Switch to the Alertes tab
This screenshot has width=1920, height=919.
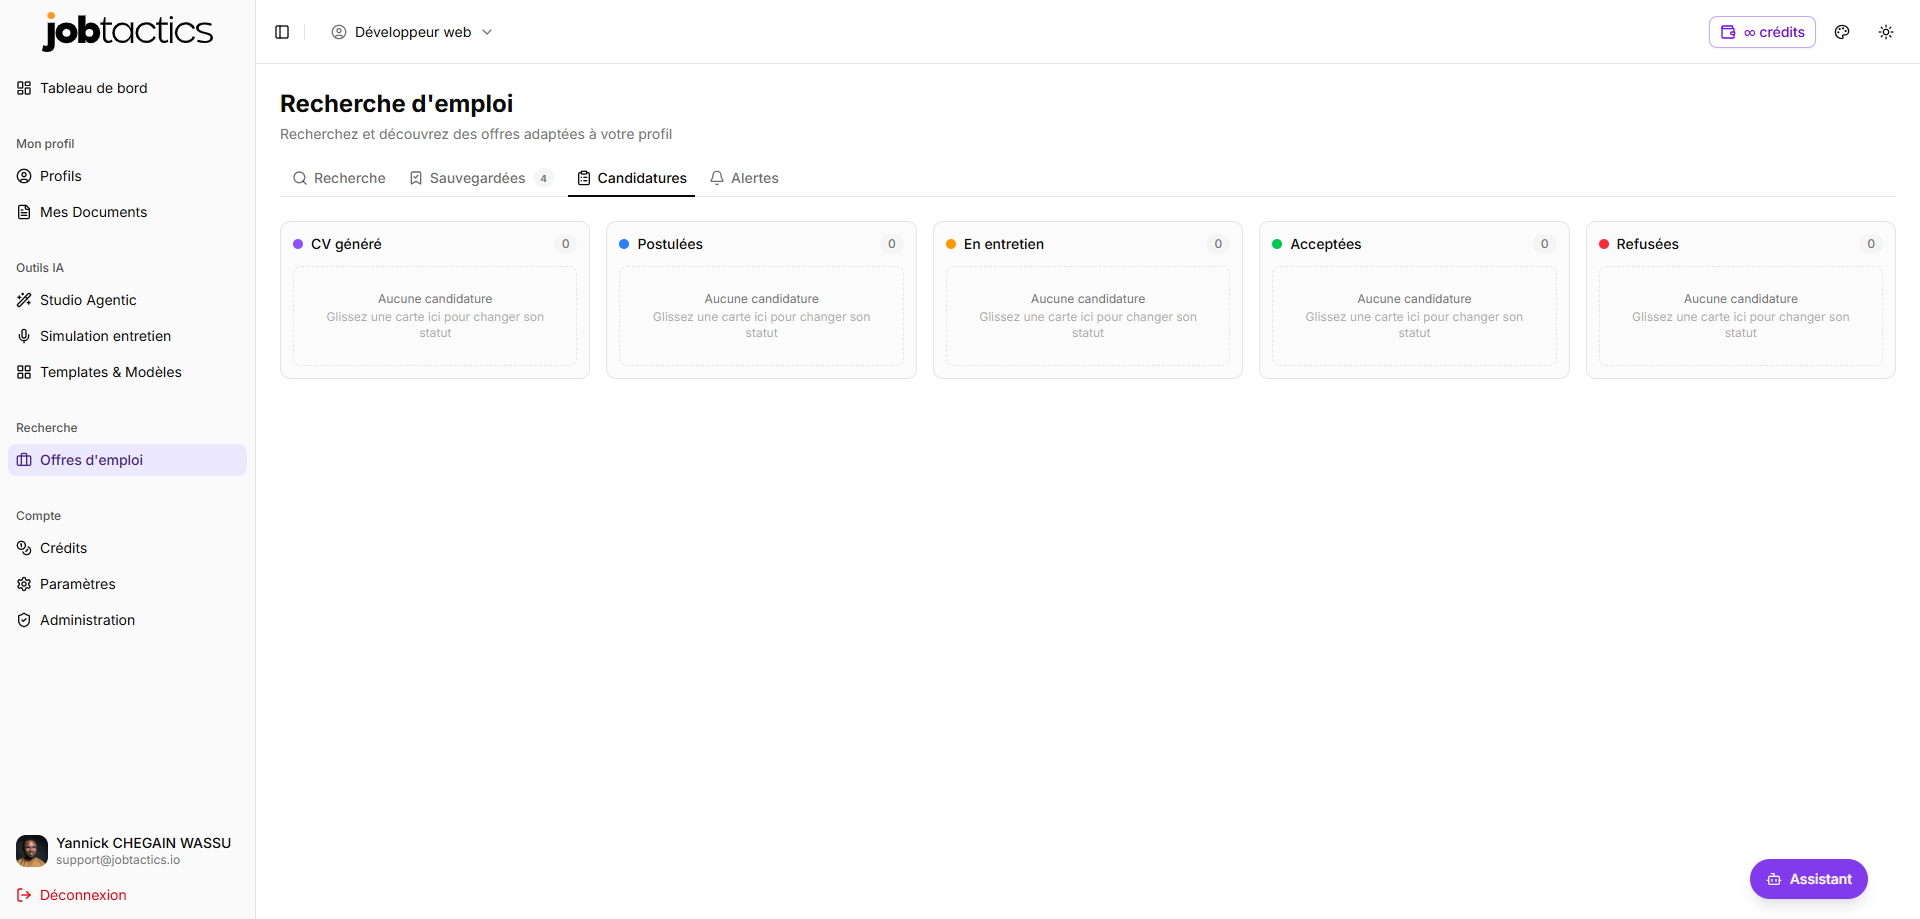pyautogui.click(x=744, y=178)
